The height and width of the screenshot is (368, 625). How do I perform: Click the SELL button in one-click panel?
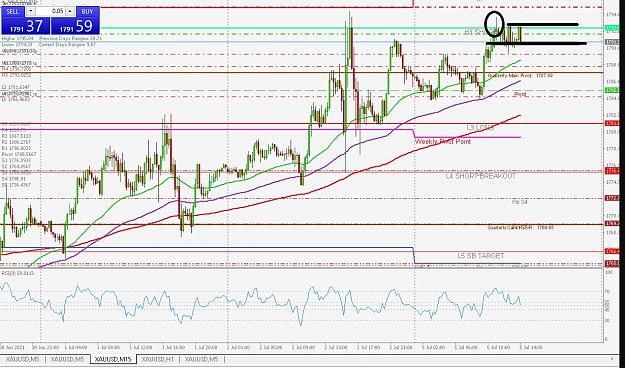coord(12,11)
